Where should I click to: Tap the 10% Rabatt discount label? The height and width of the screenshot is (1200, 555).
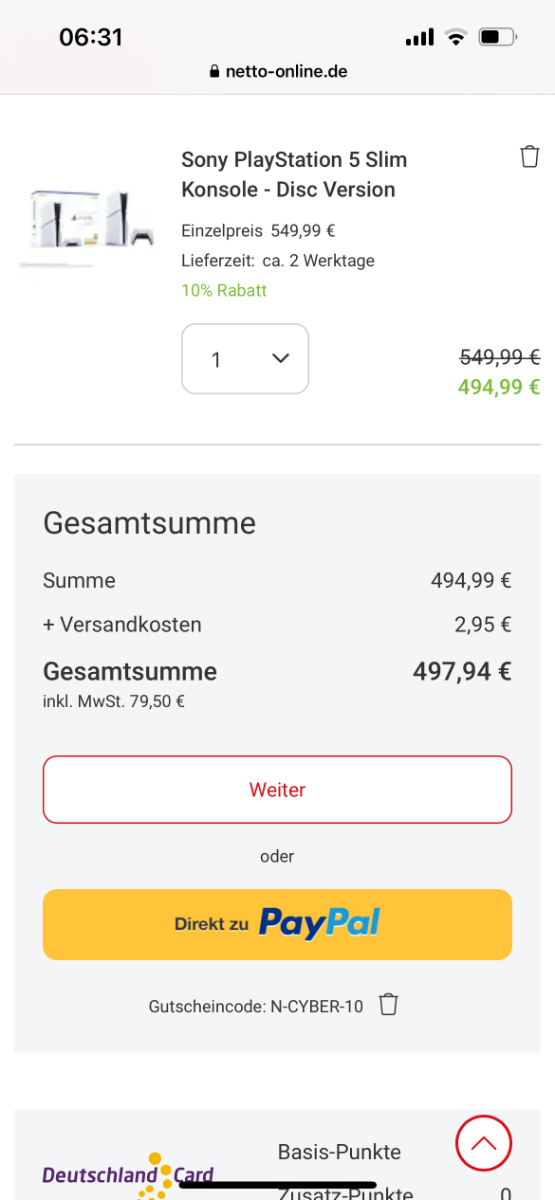pyautogui.click(x=224, y=291)
